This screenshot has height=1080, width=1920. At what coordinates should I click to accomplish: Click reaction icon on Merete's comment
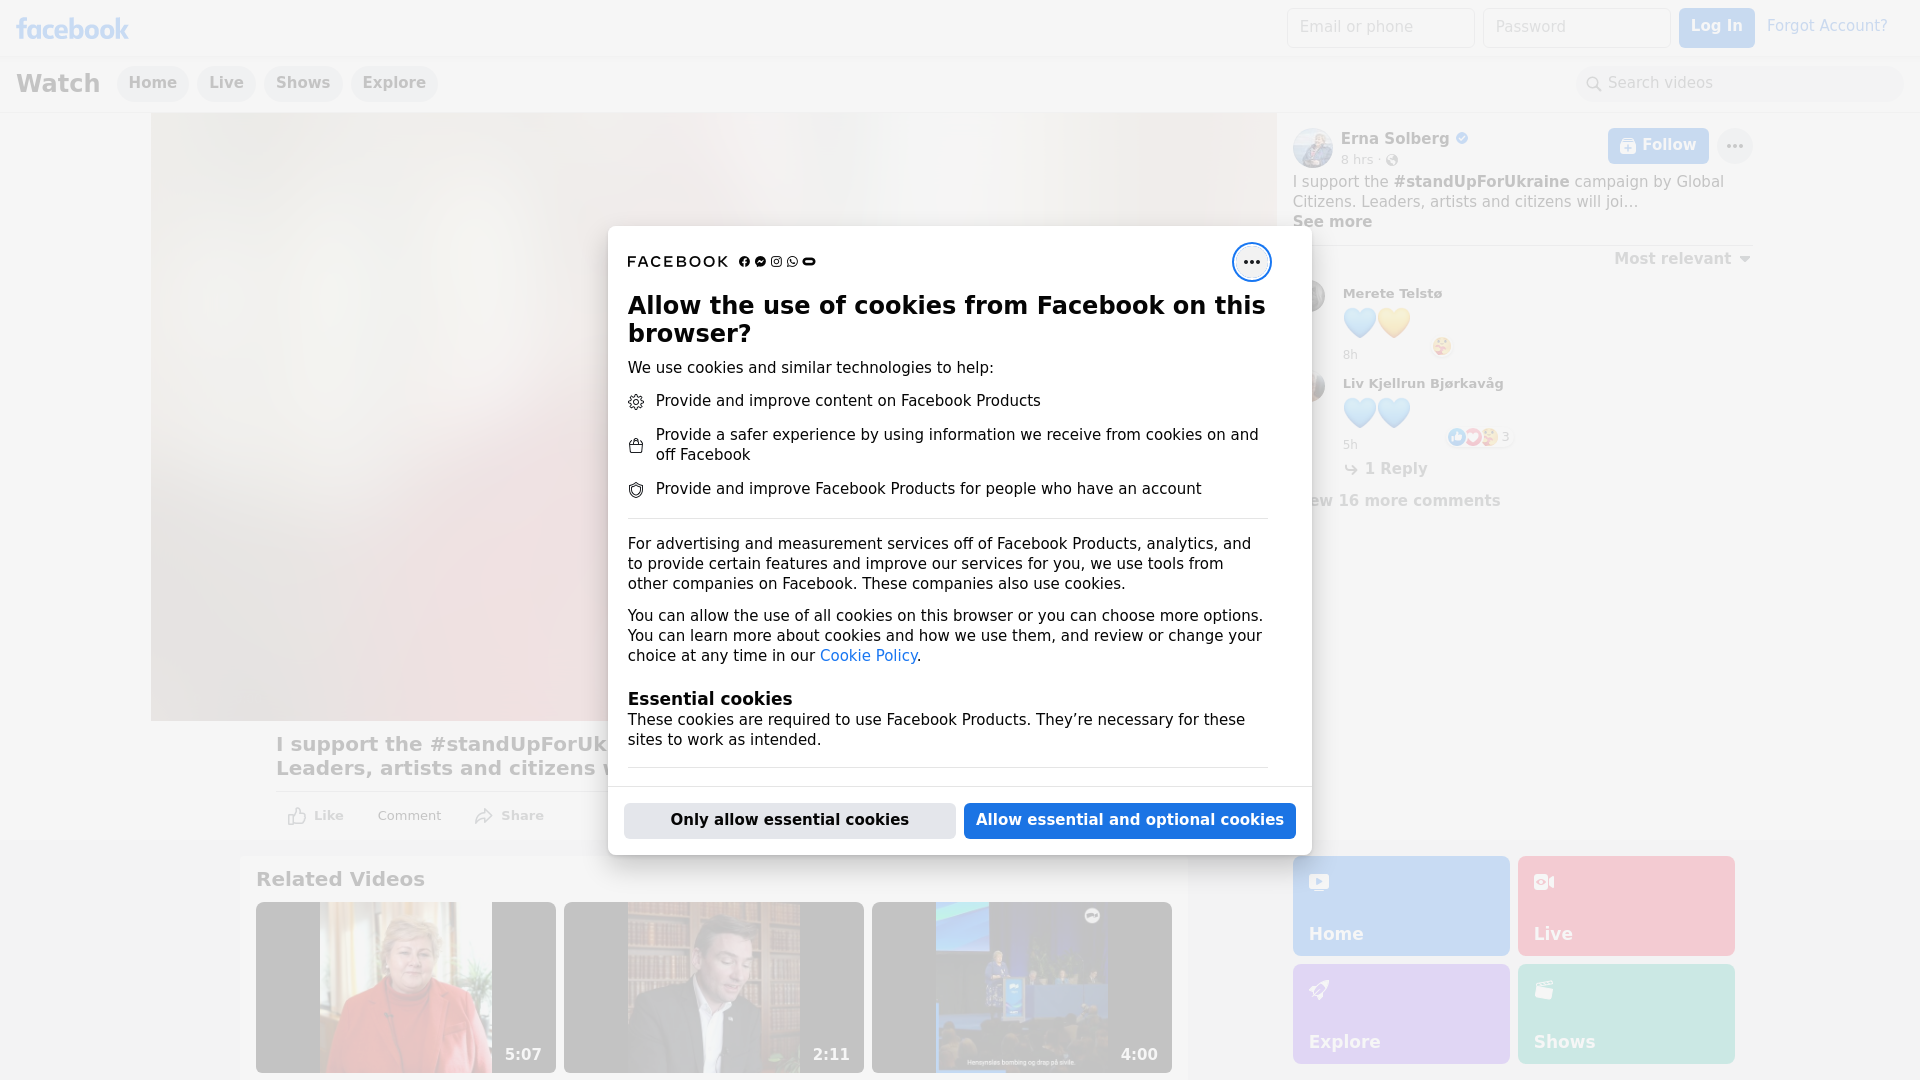(1441, 346)
